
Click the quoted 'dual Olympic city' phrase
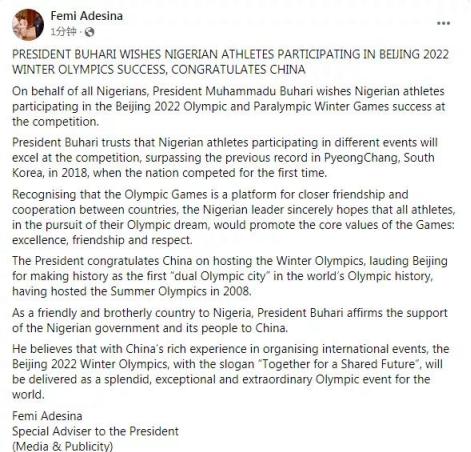tap(219, 276)
